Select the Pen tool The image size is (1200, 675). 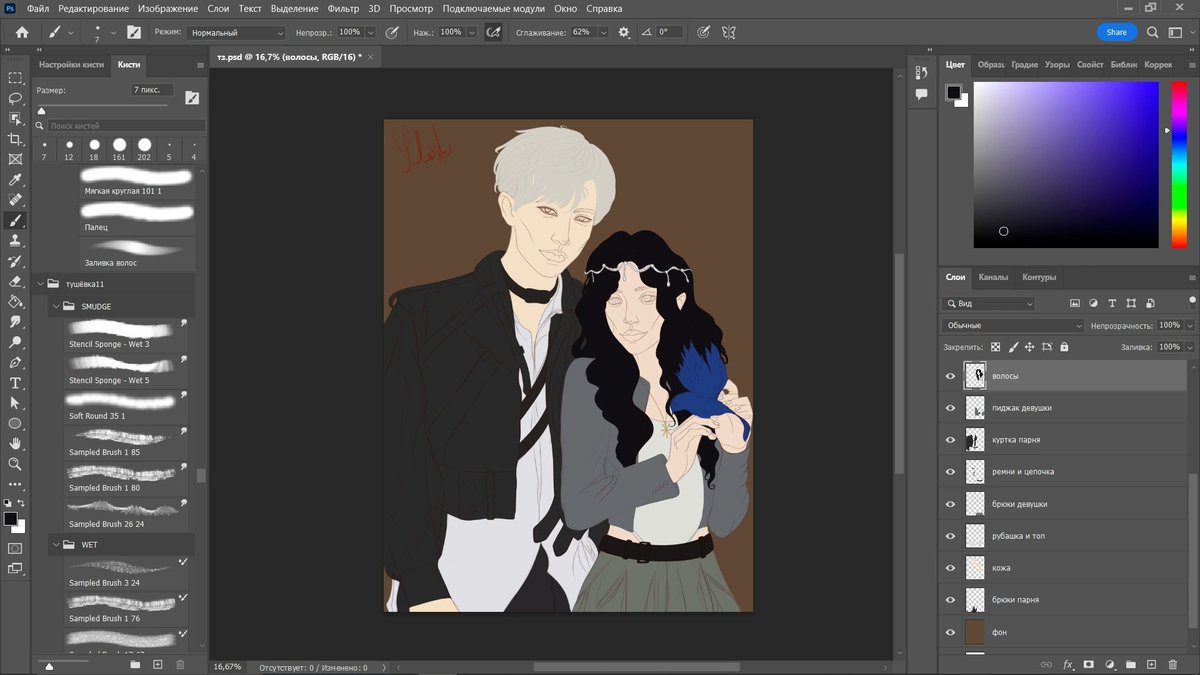[15, 363]
